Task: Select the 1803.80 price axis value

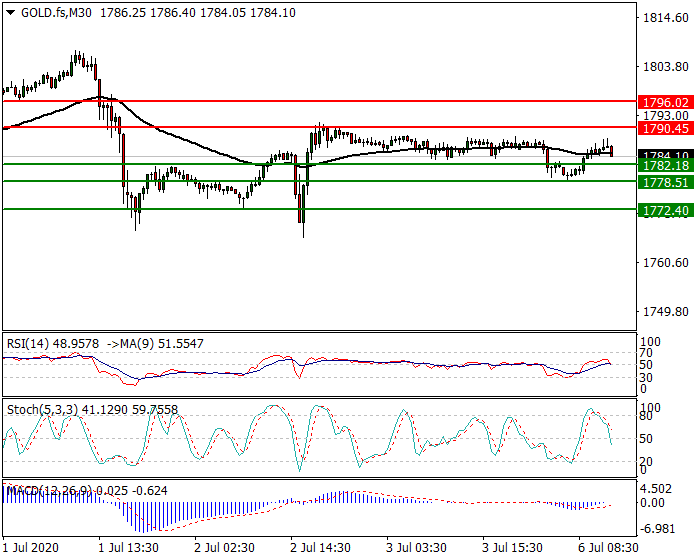Action: (x=666, y=67)
